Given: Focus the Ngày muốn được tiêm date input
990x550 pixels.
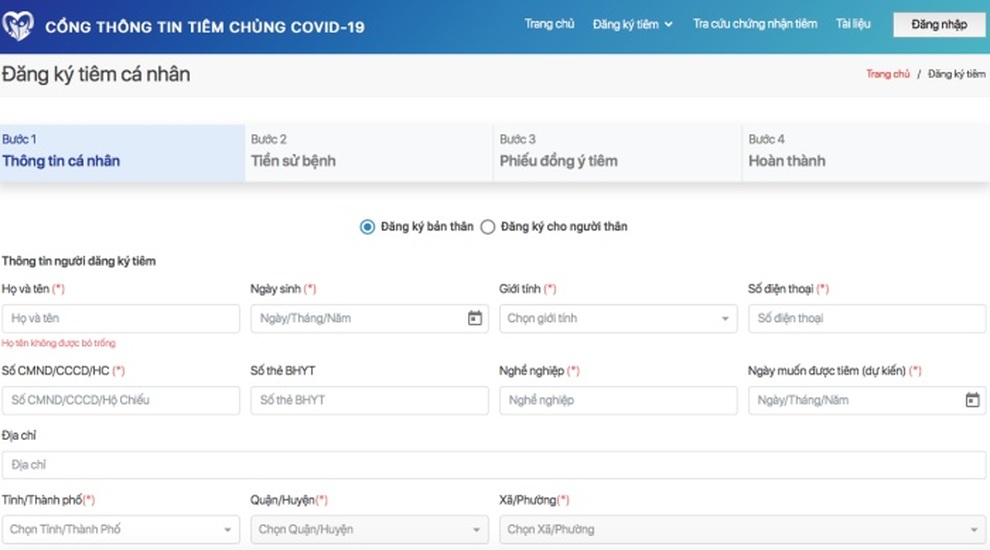Looking at the screenshot, I should click(867, 400).
